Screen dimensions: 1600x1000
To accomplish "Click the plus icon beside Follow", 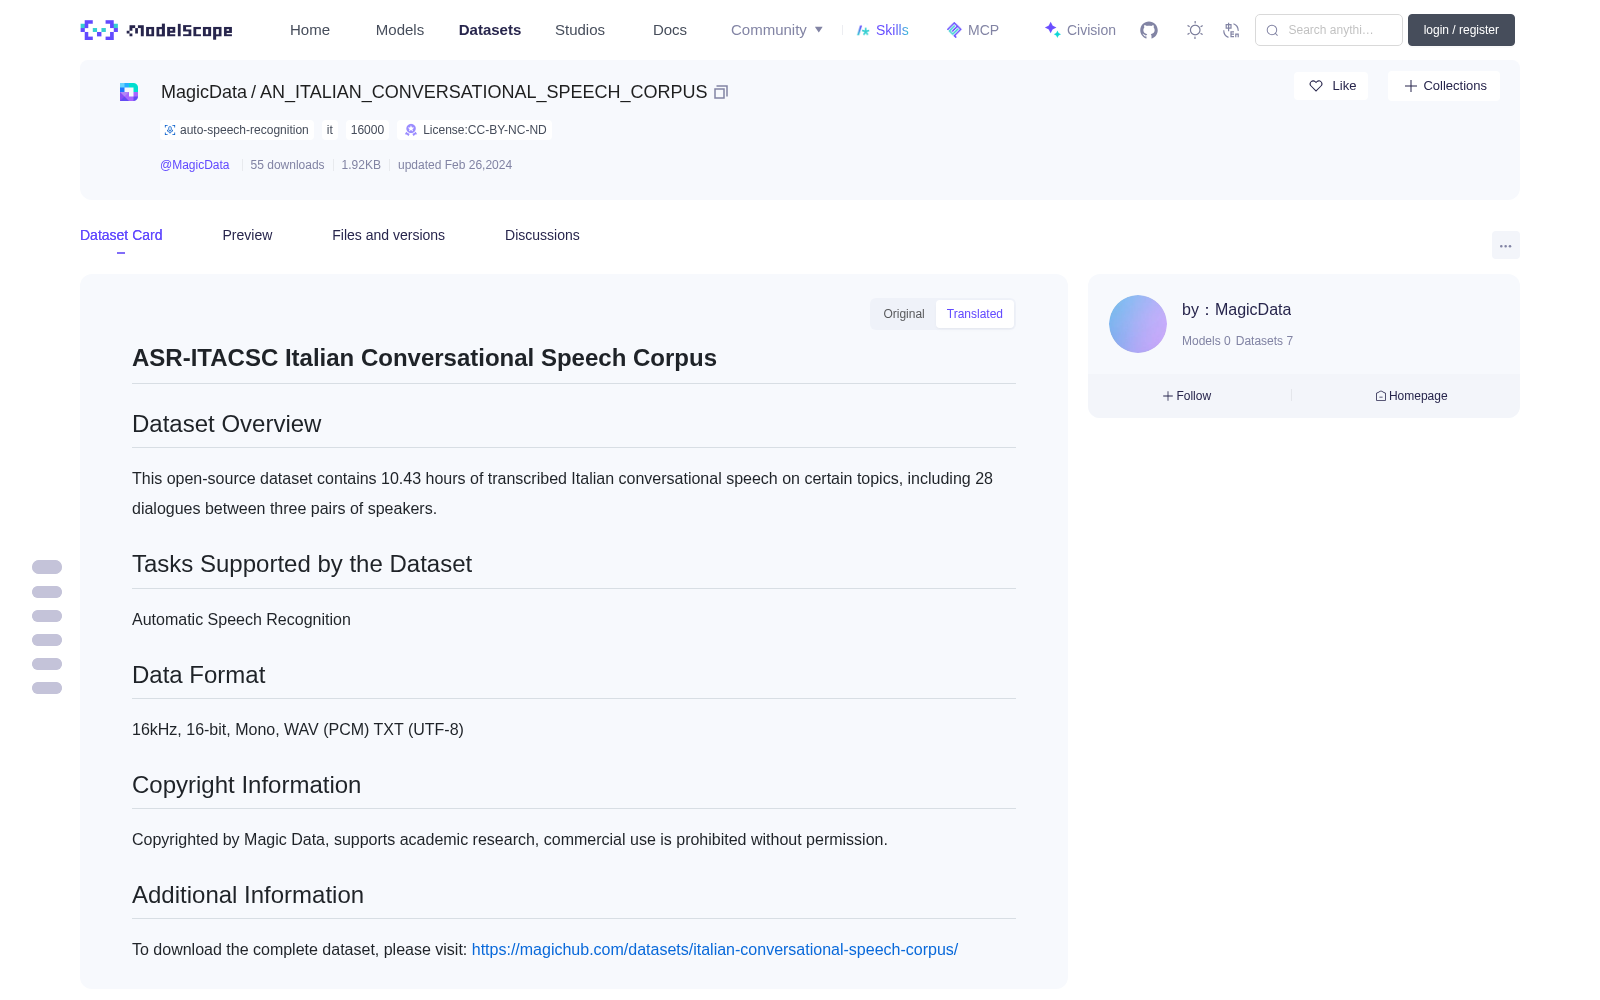I will [x=1168, y=396].
